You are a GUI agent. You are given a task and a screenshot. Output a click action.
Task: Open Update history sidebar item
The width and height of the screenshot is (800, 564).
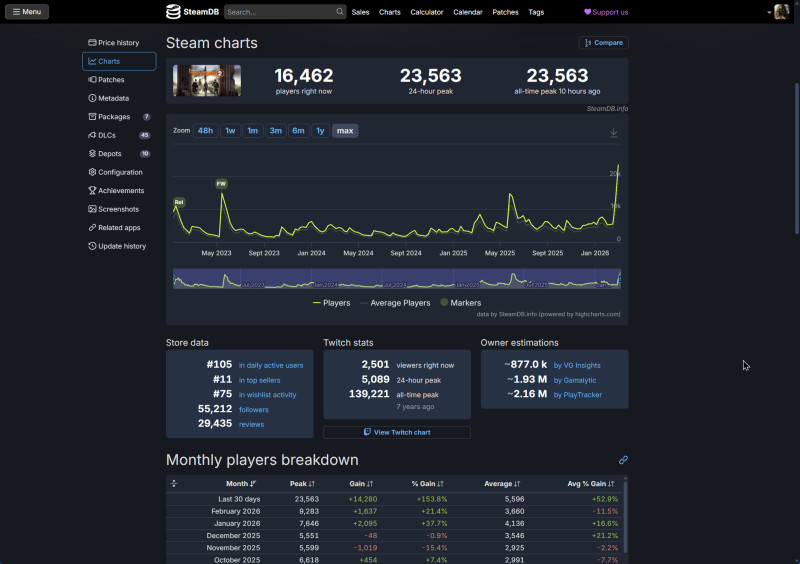pos(119,246)
